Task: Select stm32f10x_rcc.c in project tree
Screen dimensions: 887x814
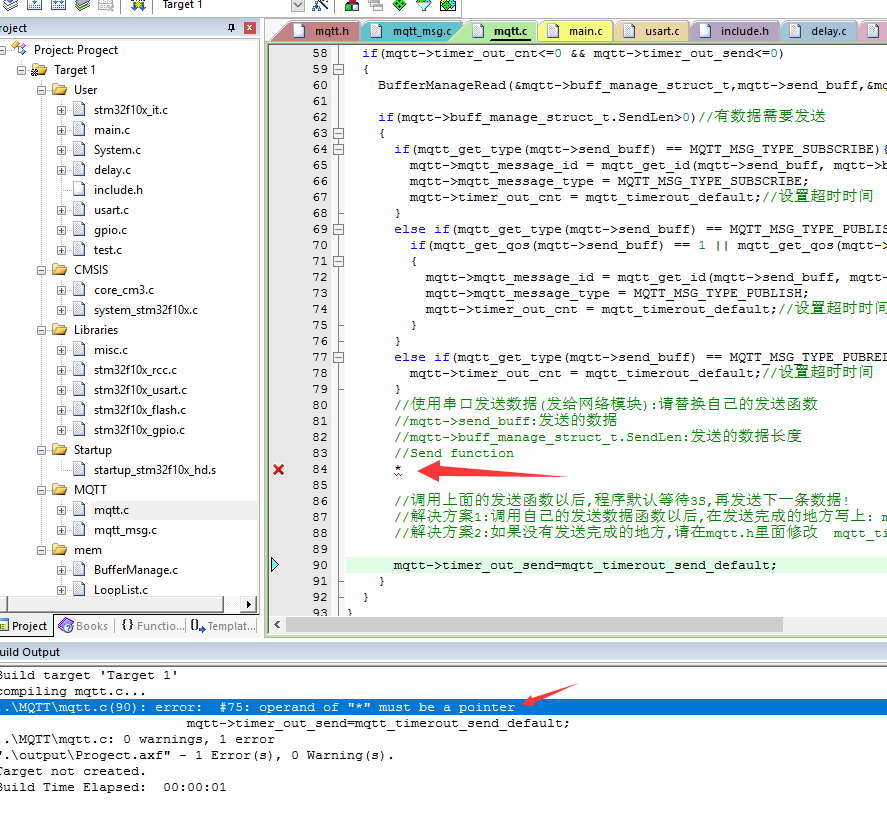Action: click(x=135, y=369)
